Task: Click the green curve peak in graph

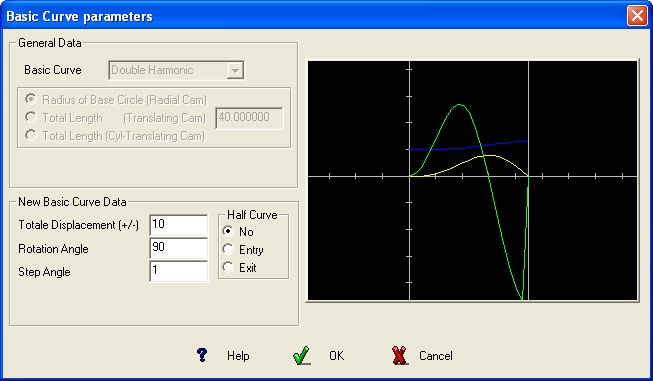Action: 459,105
